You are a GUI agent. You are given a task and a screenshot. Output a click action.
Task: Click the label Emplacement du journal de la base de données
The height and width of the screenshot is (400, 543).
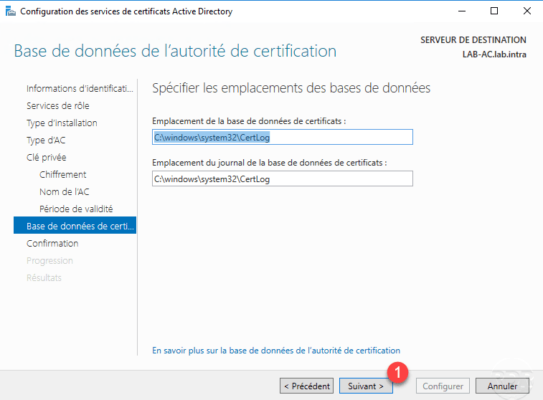(x=269, y=162)
